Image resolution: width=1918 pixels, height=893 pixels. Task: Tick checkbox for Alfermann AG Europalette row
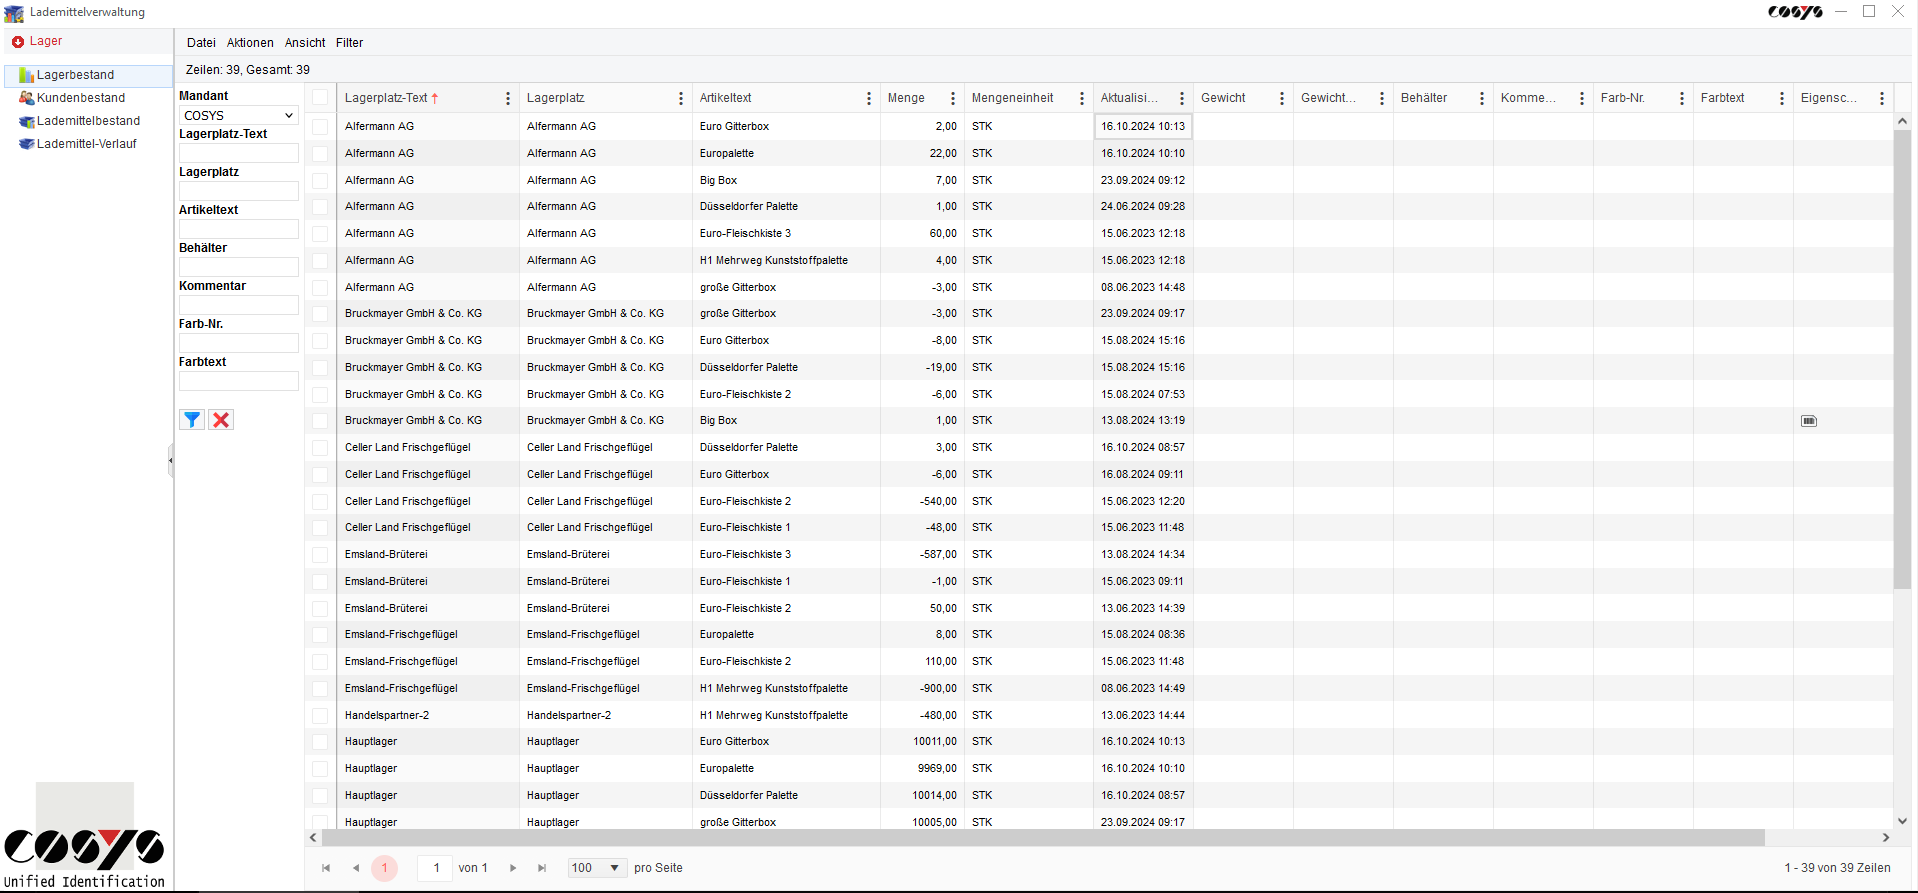click(320, 154)
